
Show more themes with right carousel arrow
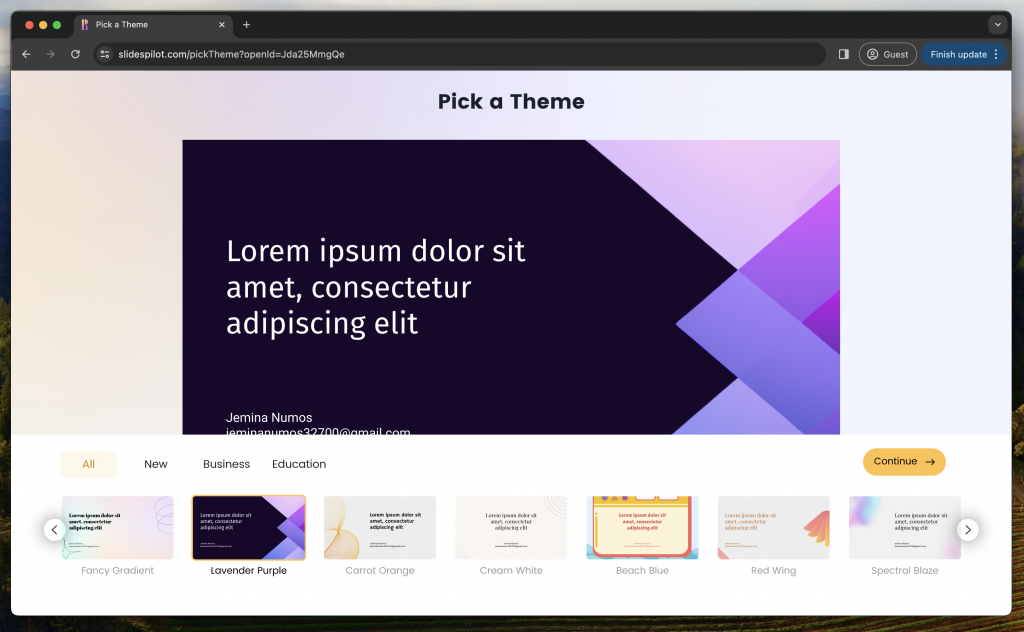coord(968,529)
